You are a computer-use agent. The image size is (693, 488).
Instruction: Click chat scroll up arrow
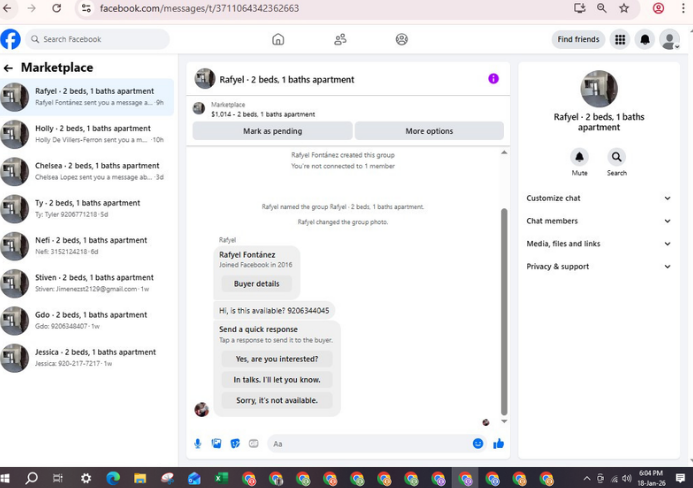(x=504, y=152)
